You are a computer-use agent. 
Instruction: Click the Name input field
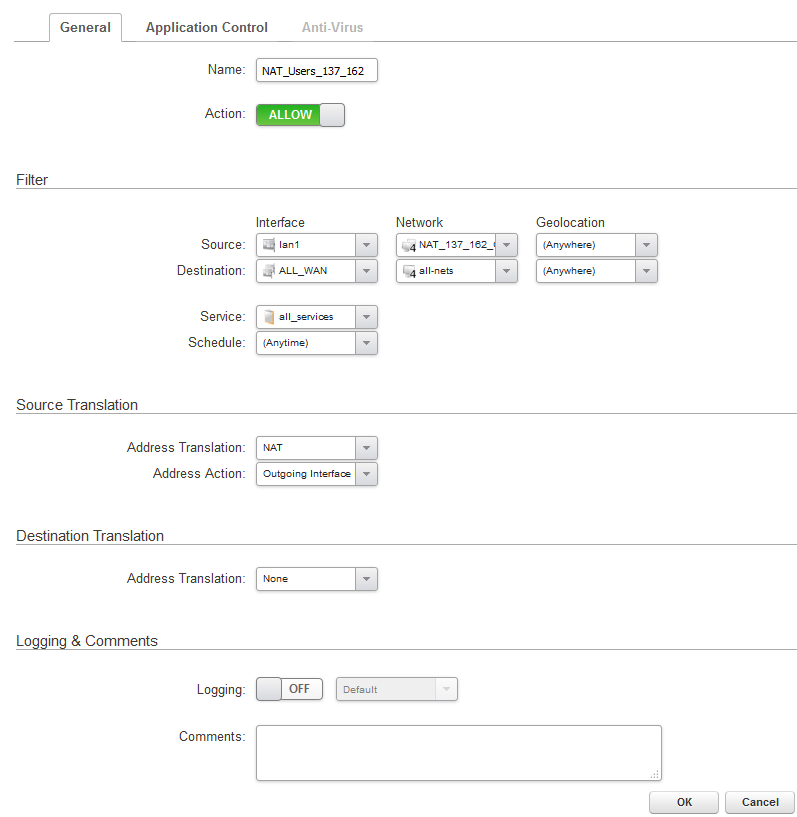click(x=316, y=71)
